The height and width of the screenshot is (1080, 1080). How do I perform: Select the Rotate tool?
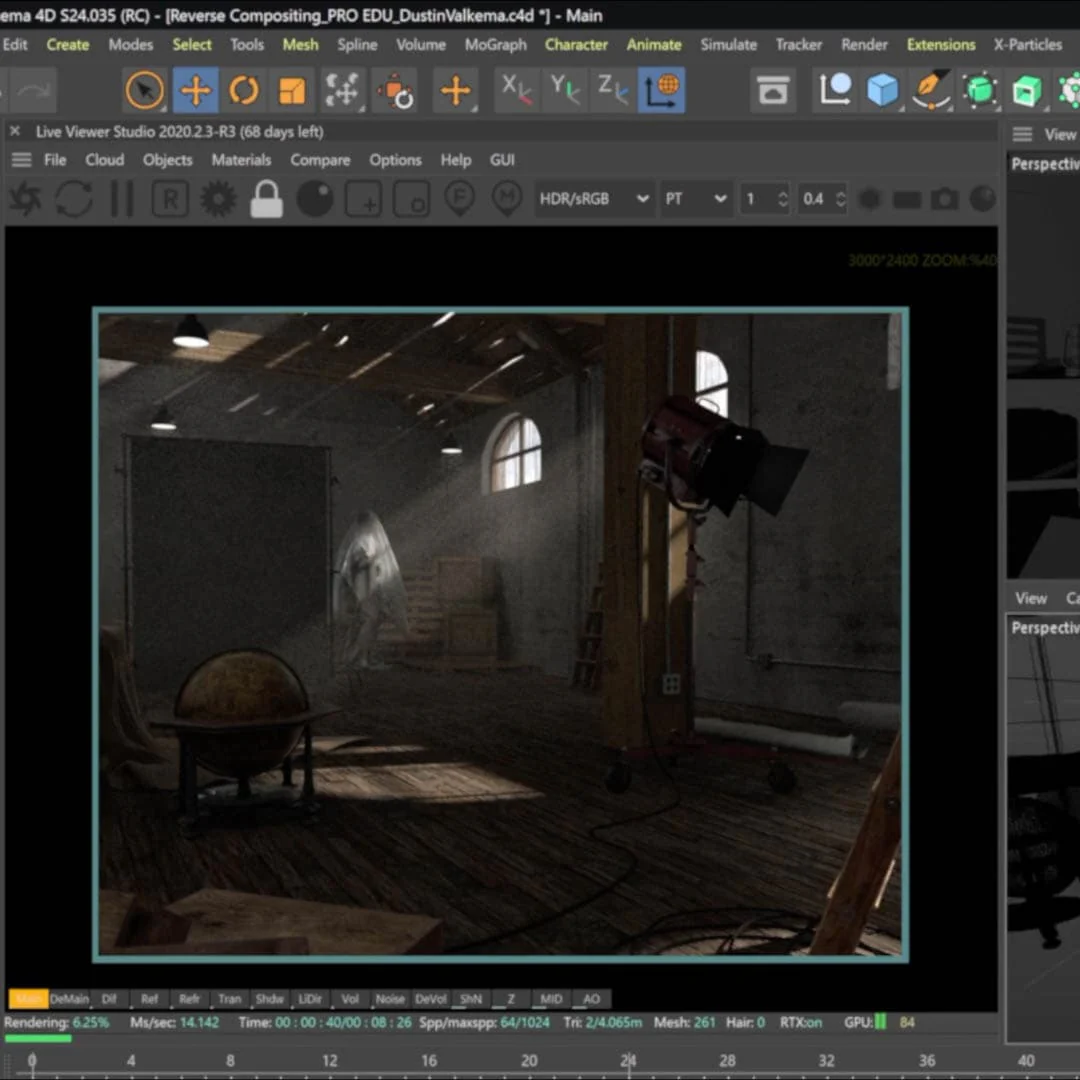[244, 90]
